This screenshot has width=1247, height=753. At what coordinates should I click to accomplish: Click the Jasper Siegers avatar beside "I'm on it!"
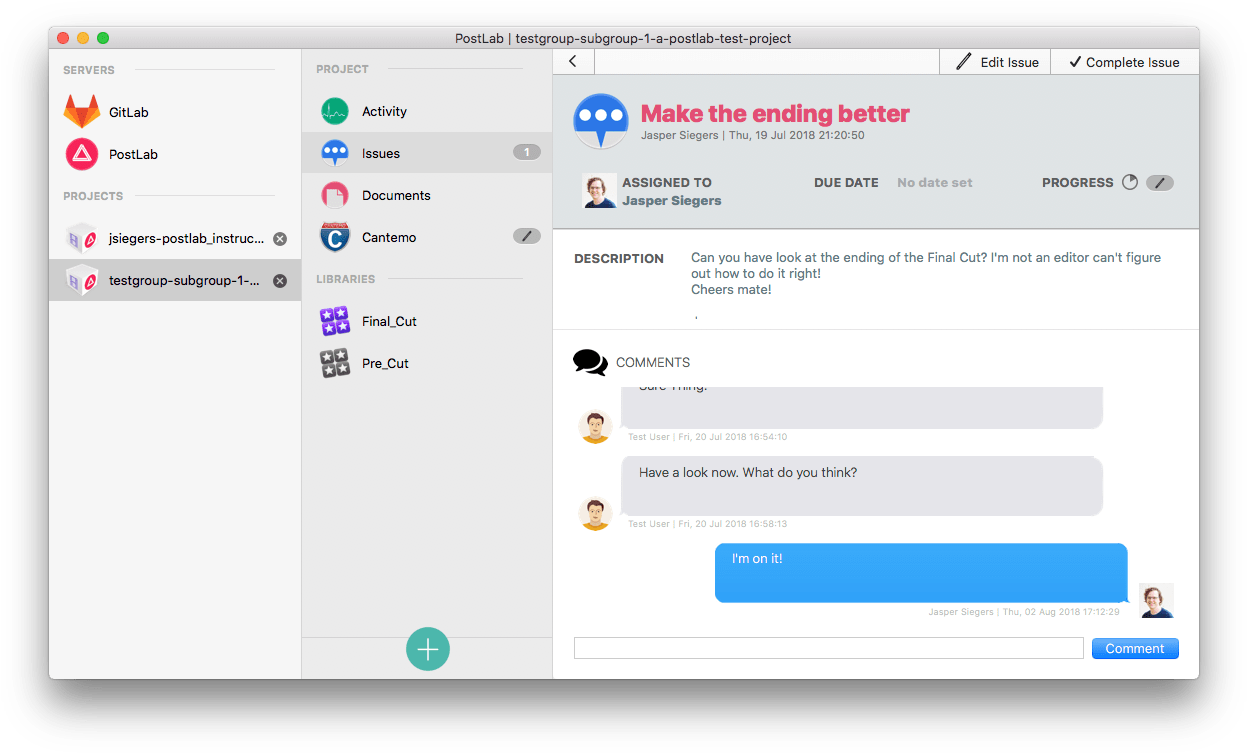click(x=1156, y=600)
